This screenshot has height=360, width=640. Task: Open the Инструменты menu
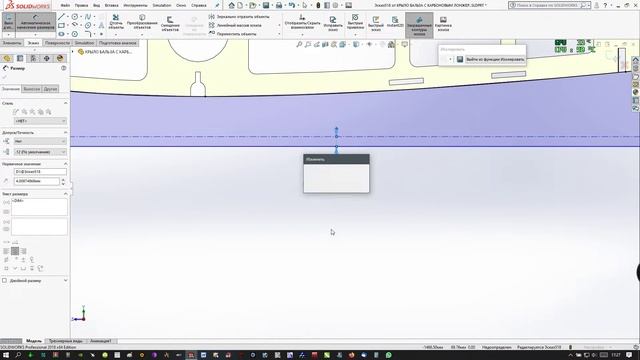click(x=135, y=5)
